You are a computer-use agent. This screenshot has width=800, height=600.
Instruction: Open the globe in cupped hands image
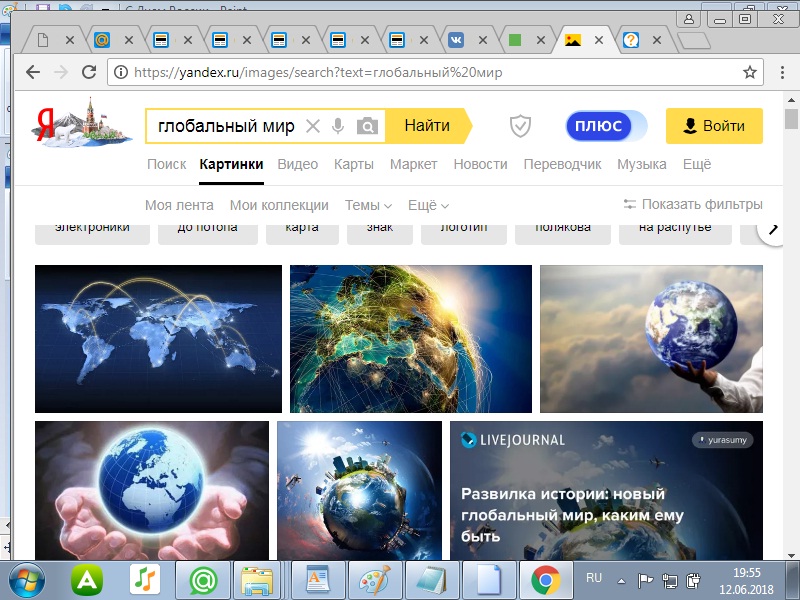(152, 490)
